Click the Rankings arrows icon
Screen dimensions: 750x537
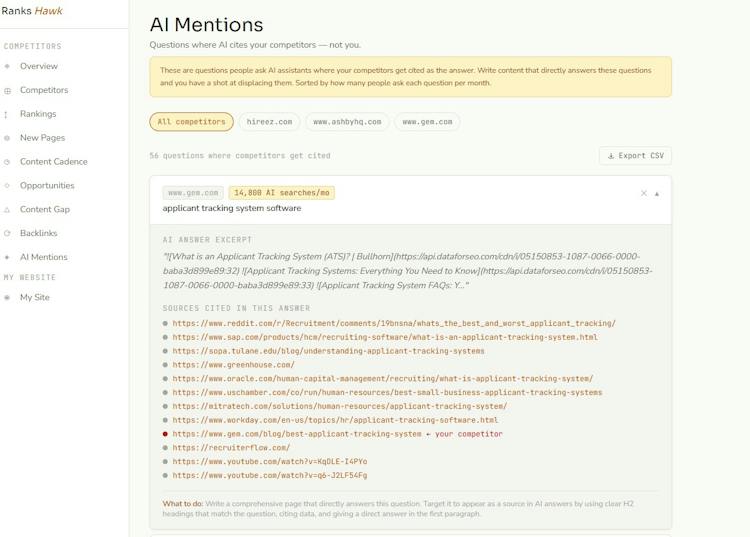(x=6, y=114)
